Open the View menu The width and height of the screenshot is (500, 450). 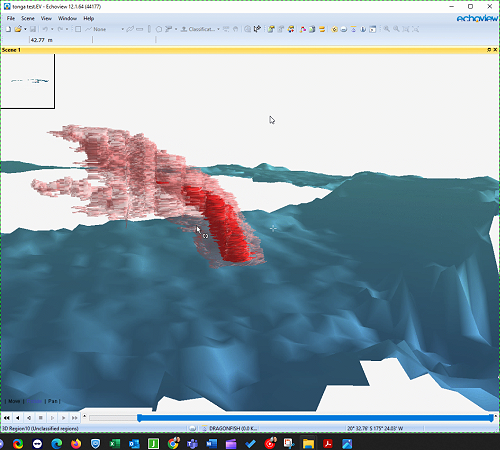click(46, 18)
